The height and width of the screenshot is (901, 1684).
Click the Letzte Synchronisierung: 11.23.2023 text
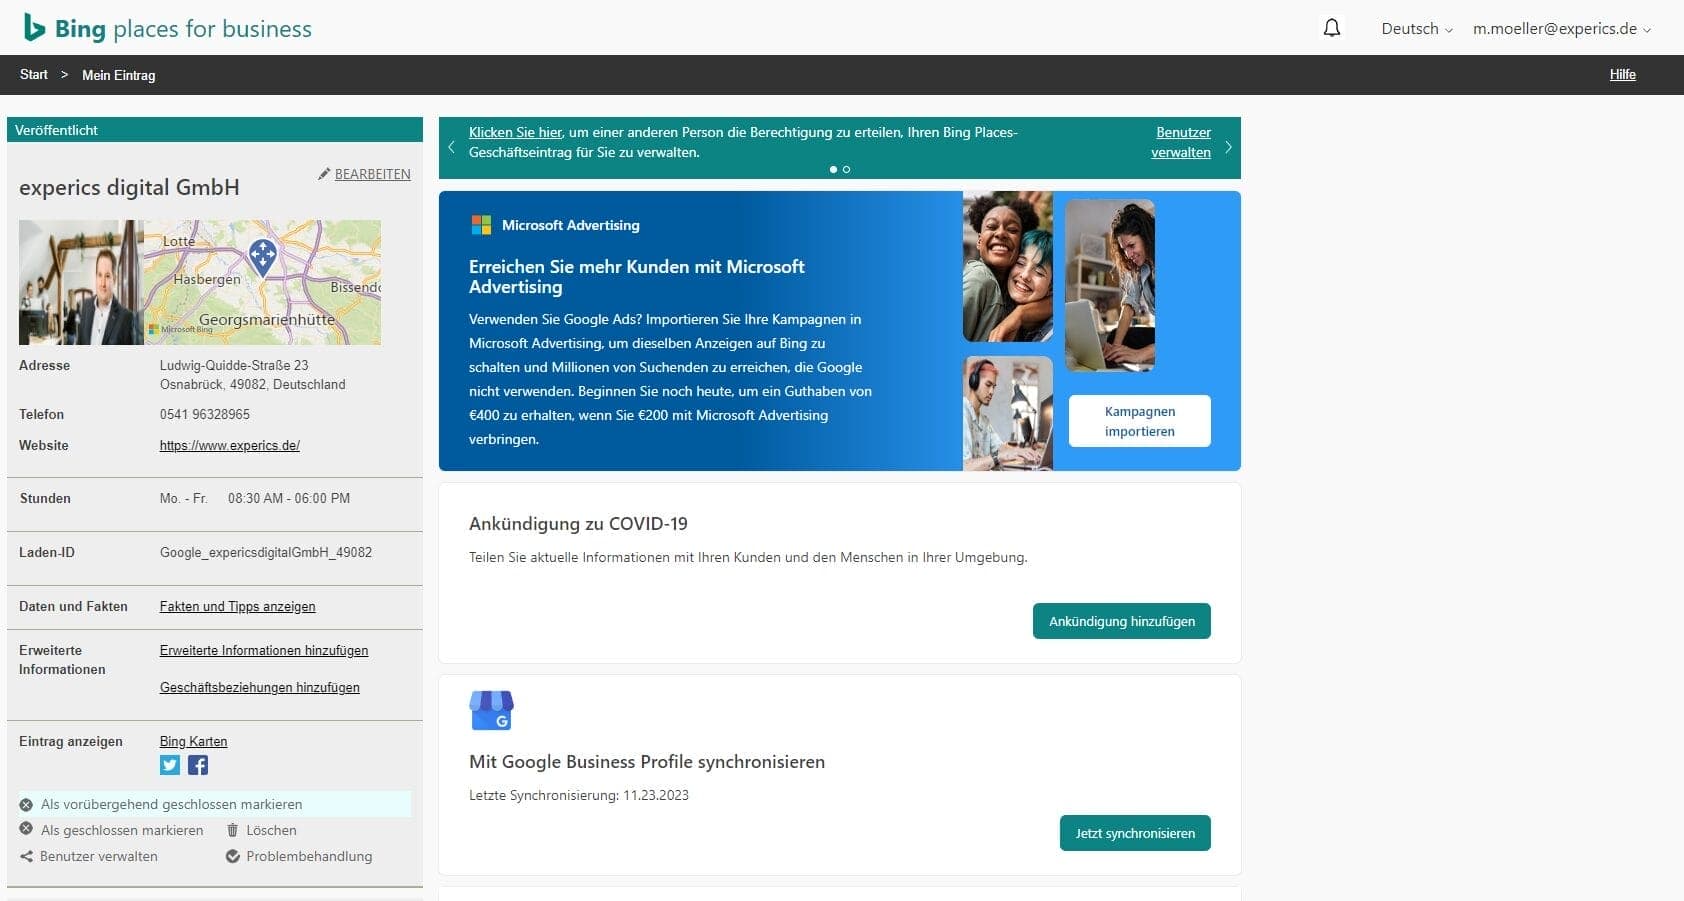(579, 796)
